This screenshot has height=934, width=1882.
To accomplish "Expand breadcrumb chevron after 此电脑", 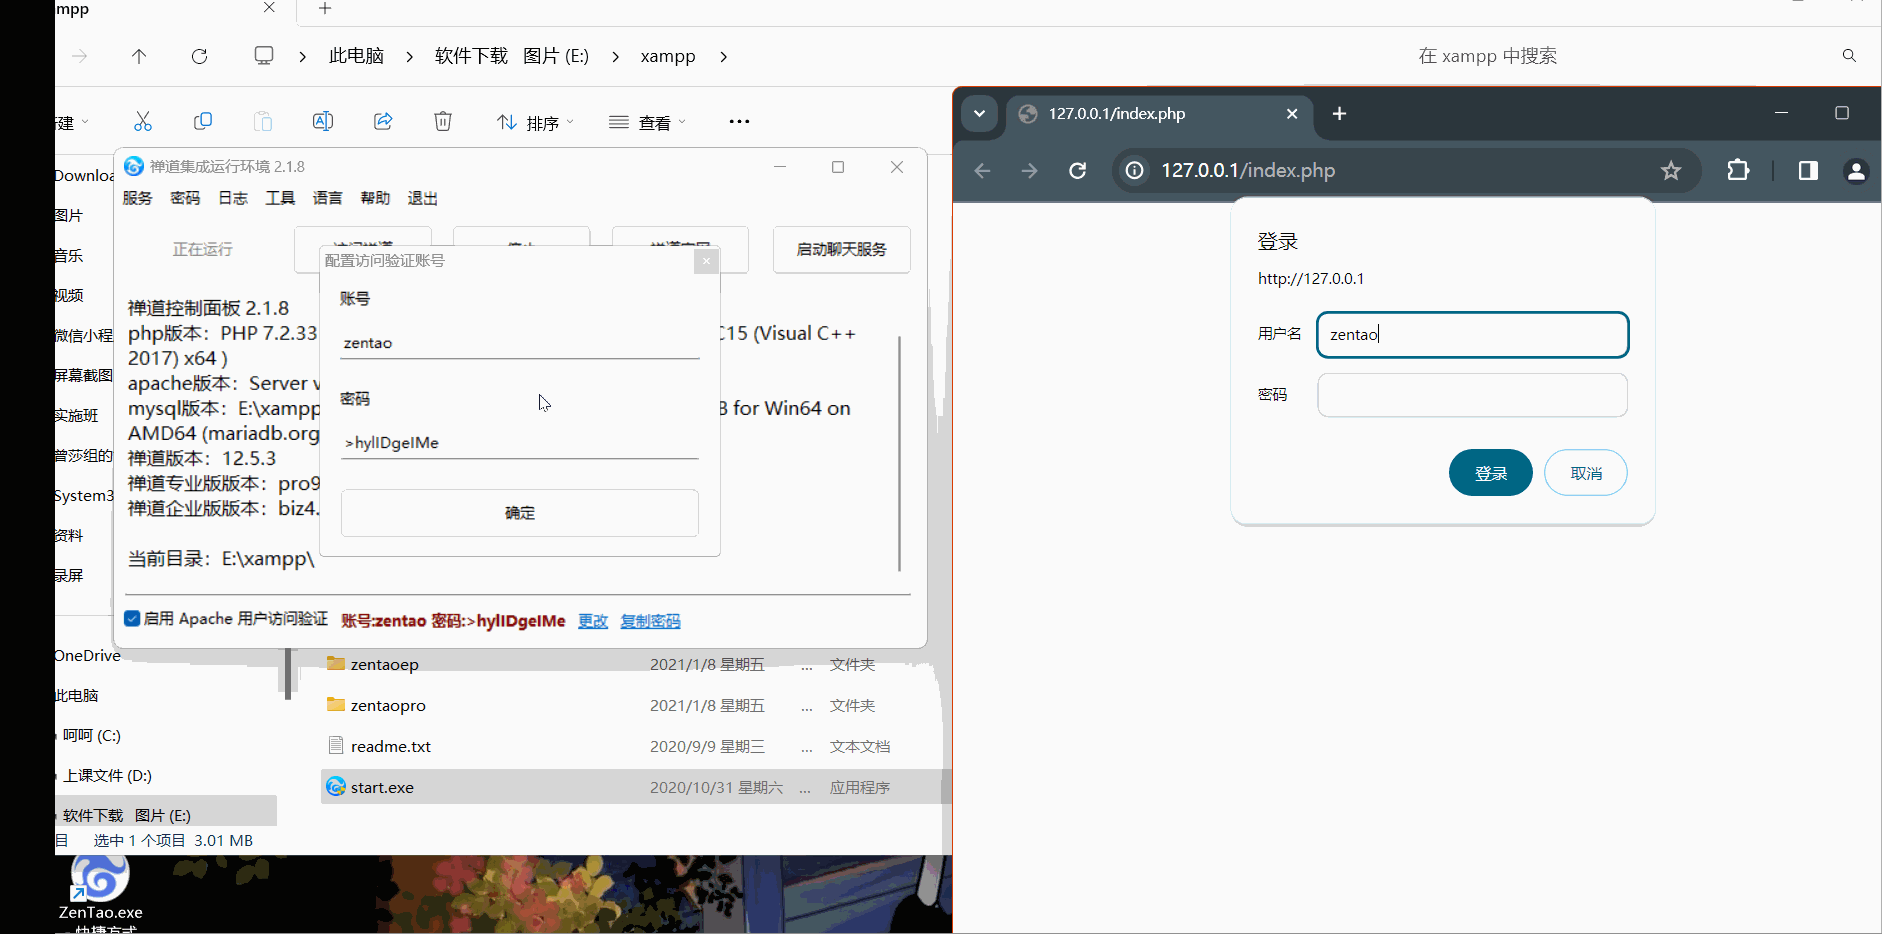I will pos(409,57).
